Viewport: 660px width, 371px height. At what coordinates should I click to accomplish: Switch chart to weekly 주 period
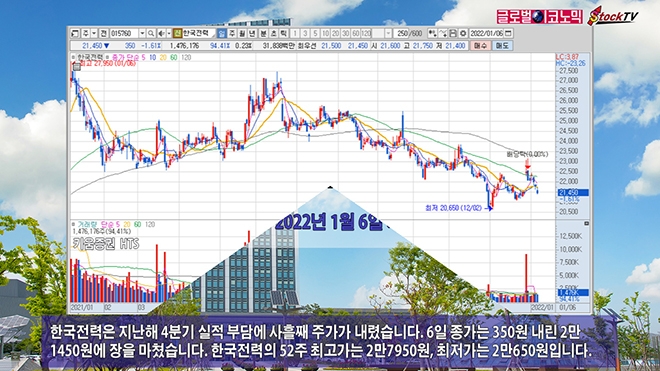(232, 33)
